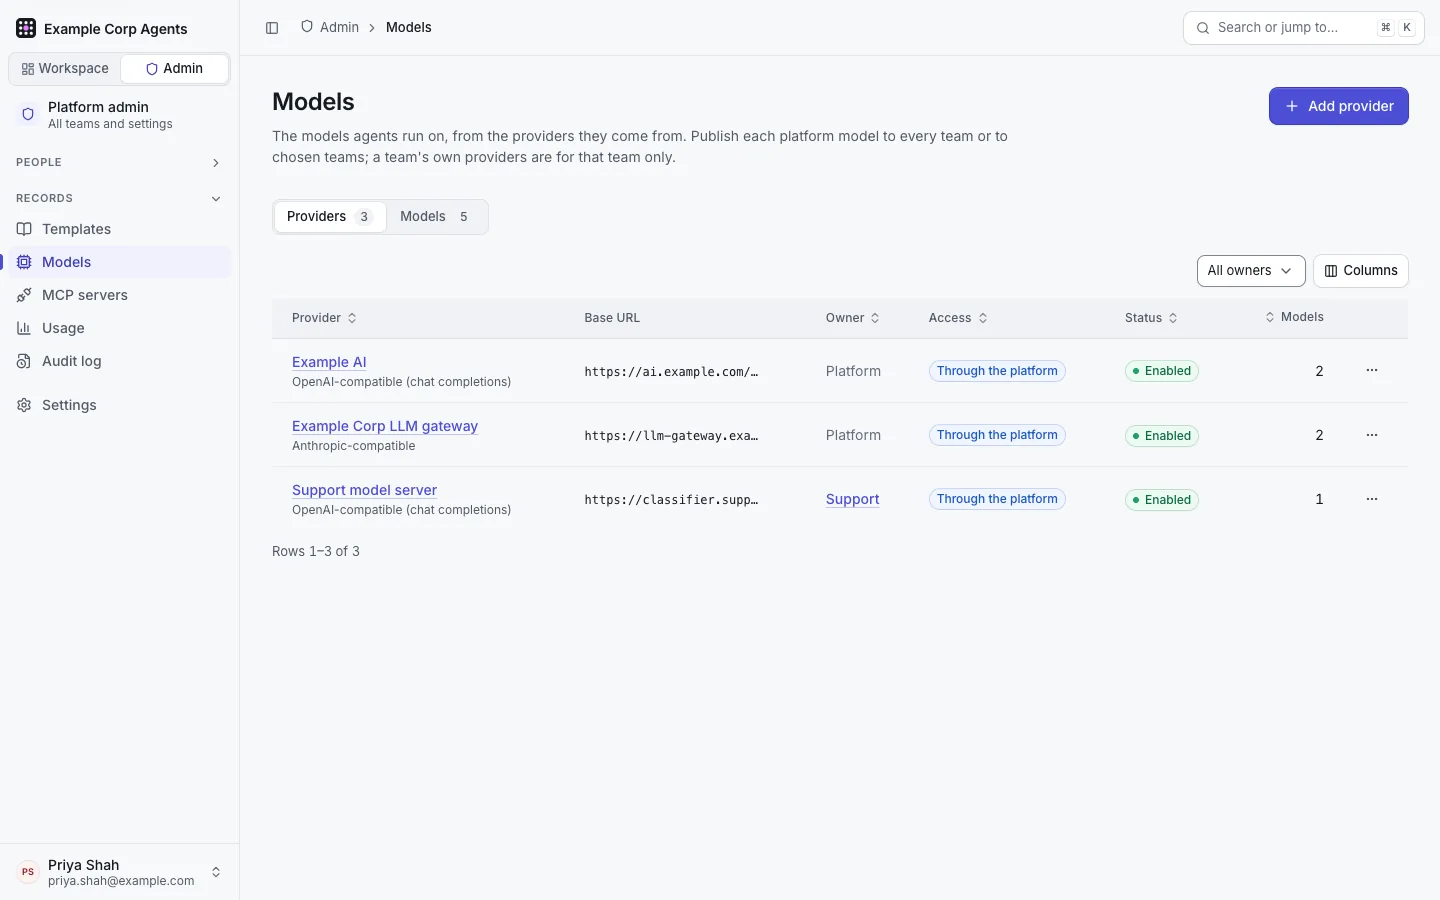The image size is (1440, 900).
Task: Focus the Search or jump to field
Action: coord(1304,28)
